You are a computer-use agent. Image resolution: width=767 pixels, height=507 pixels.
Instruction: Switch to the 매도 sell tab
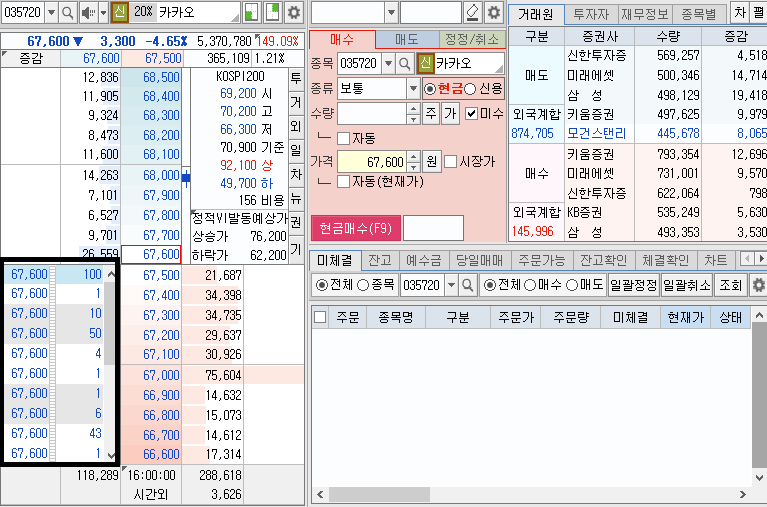[407, 39]
